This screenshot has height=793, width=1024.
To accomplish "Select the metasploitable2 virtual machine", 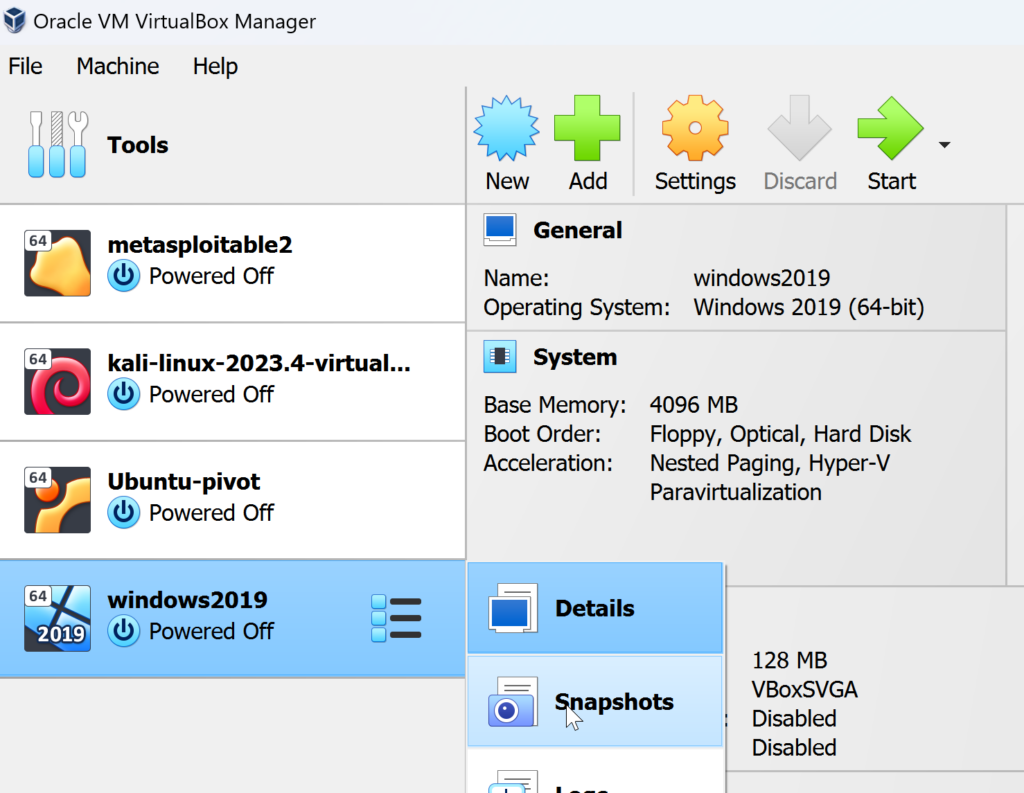I will click(232, 263).
